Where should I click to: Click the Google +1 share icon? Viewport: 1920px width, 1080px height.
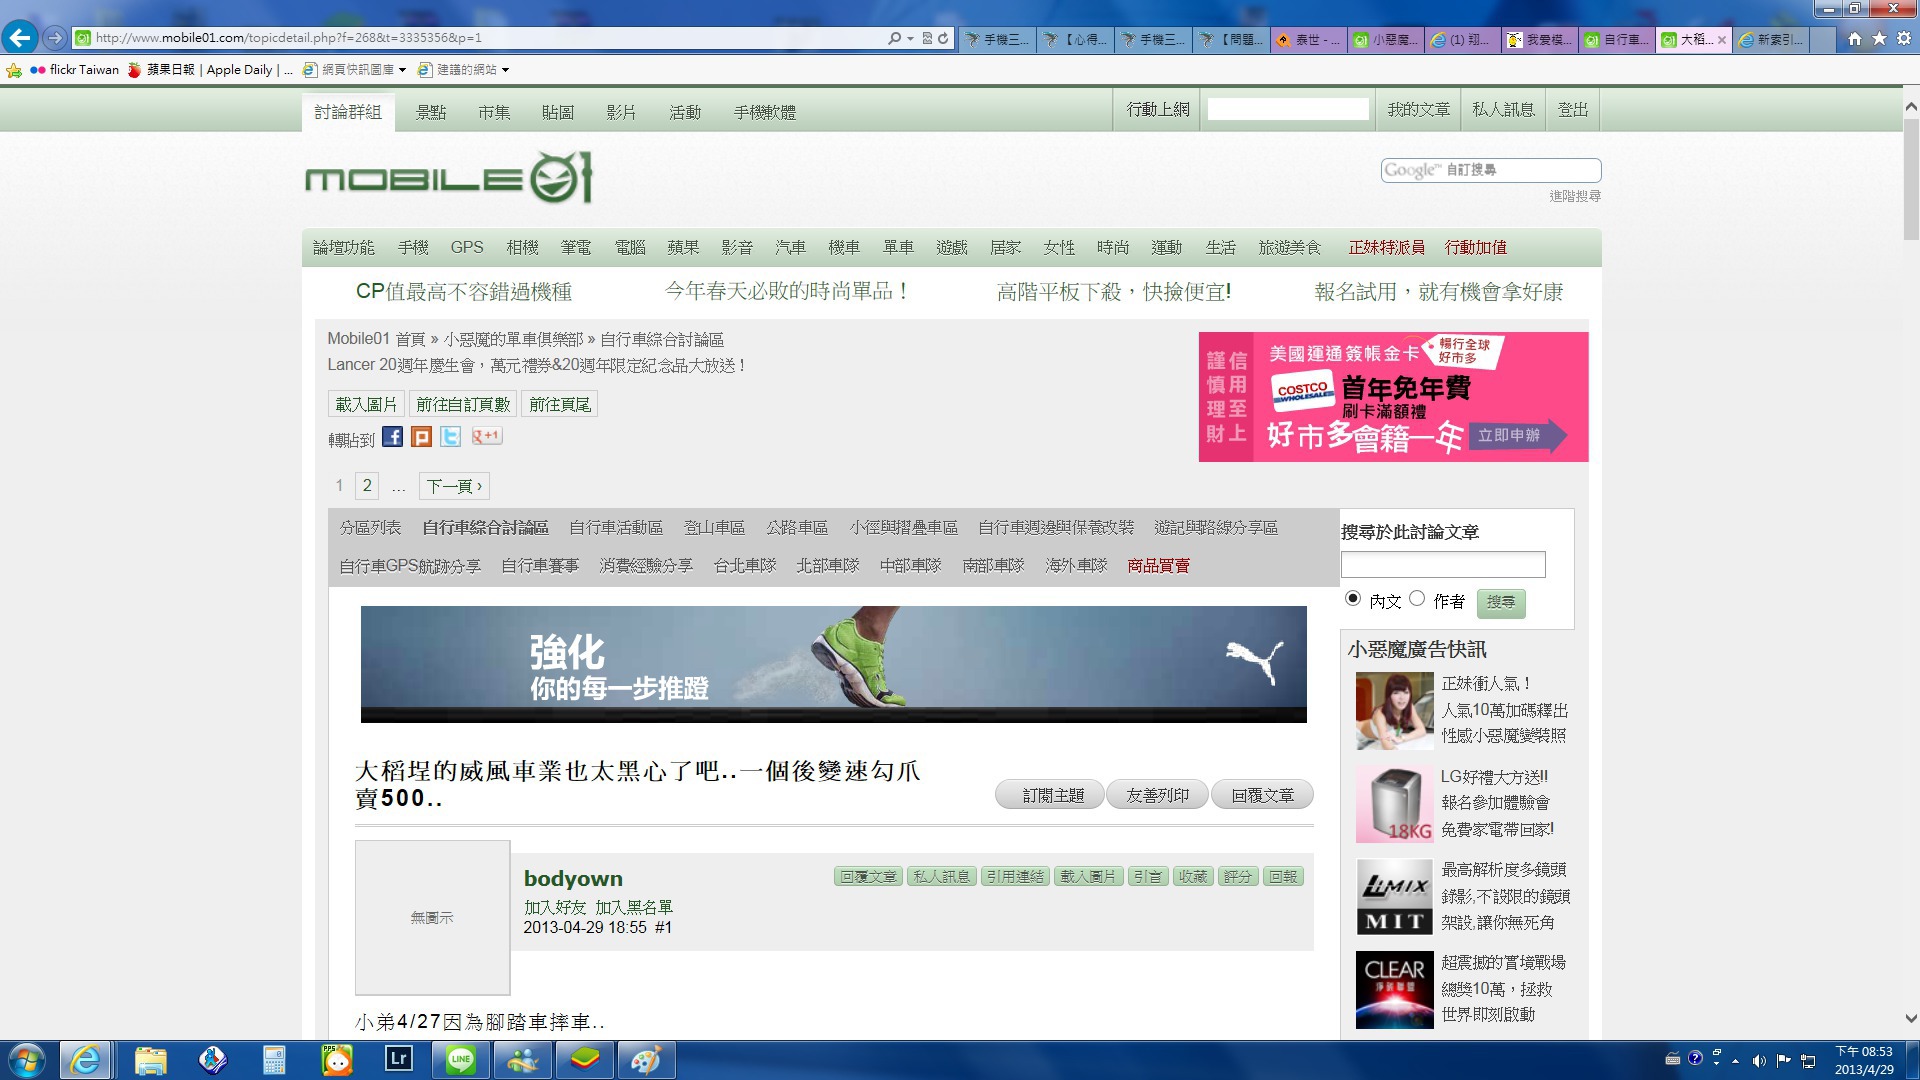pos(487,436)
